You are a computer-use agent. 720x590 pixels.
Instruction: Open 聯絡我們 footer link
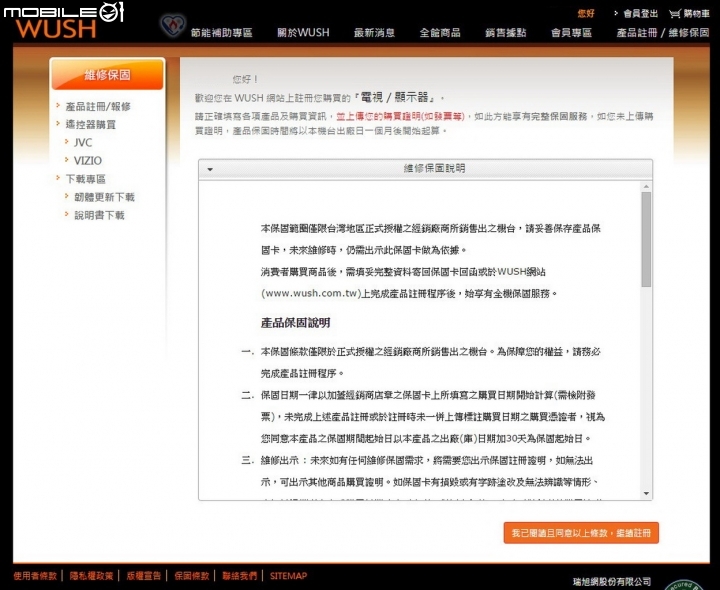[239, 576]
